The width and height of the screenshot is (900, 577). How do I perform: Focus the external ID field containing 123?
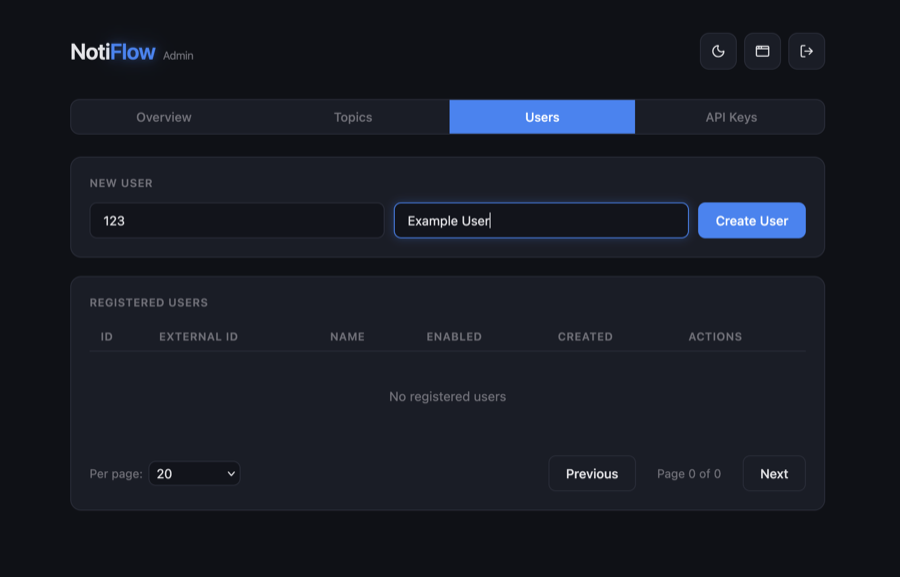237,220
